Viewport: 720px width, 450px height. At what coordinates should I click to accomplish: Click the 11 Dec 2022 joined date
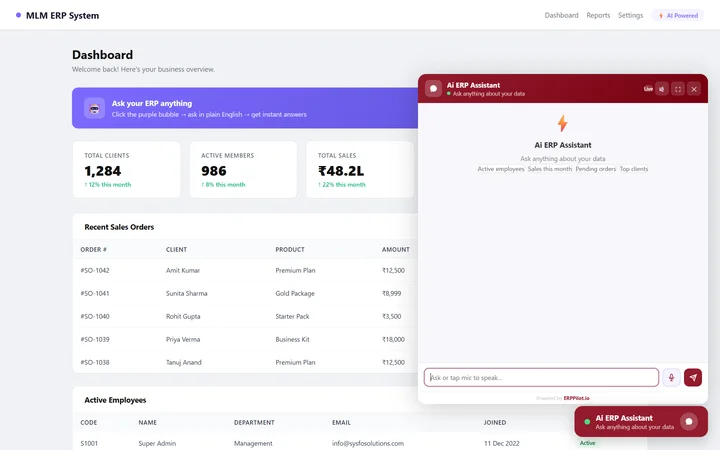[501, 444]
